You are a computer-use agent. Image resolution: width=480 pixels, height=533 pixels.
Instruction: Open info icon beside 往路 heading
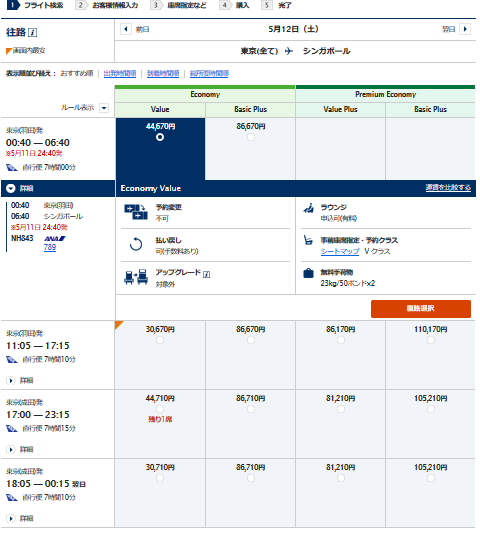click(32, 32)
